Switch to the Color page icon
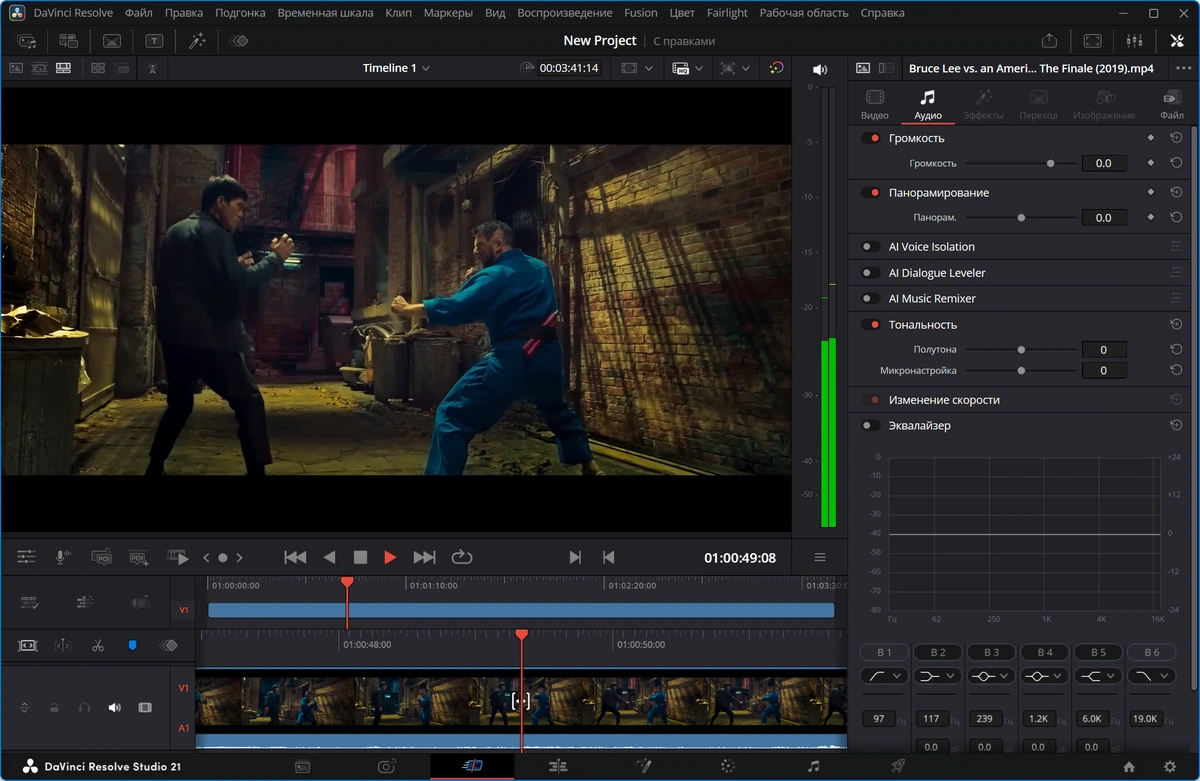 pos(728,766)
